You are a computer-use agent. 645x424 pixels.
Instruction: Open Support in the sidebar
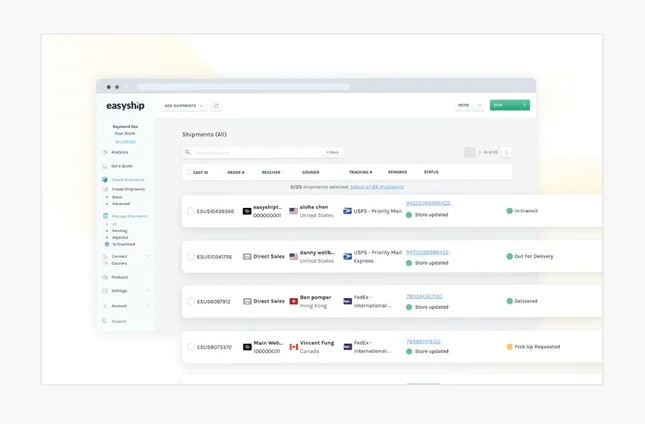(119, 321)
